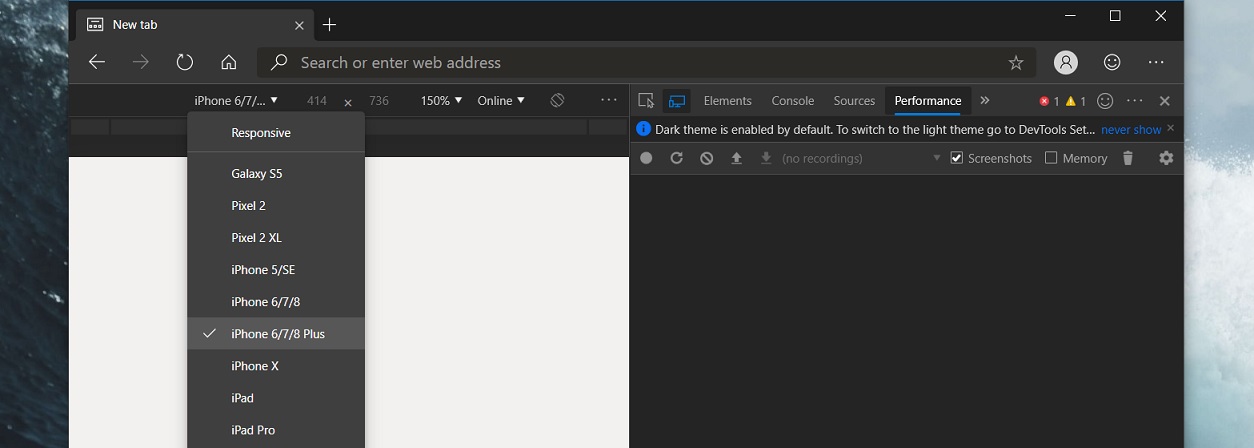Send feedback smiley in browser toolbar
Screen dimensions: 1254x448
coord(1112,62)
